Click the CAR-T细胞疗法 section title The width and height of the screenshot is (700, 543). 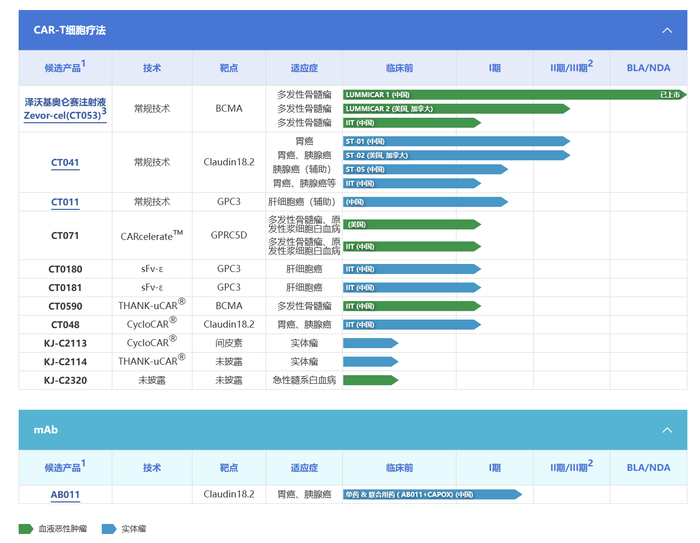[70, 30]
